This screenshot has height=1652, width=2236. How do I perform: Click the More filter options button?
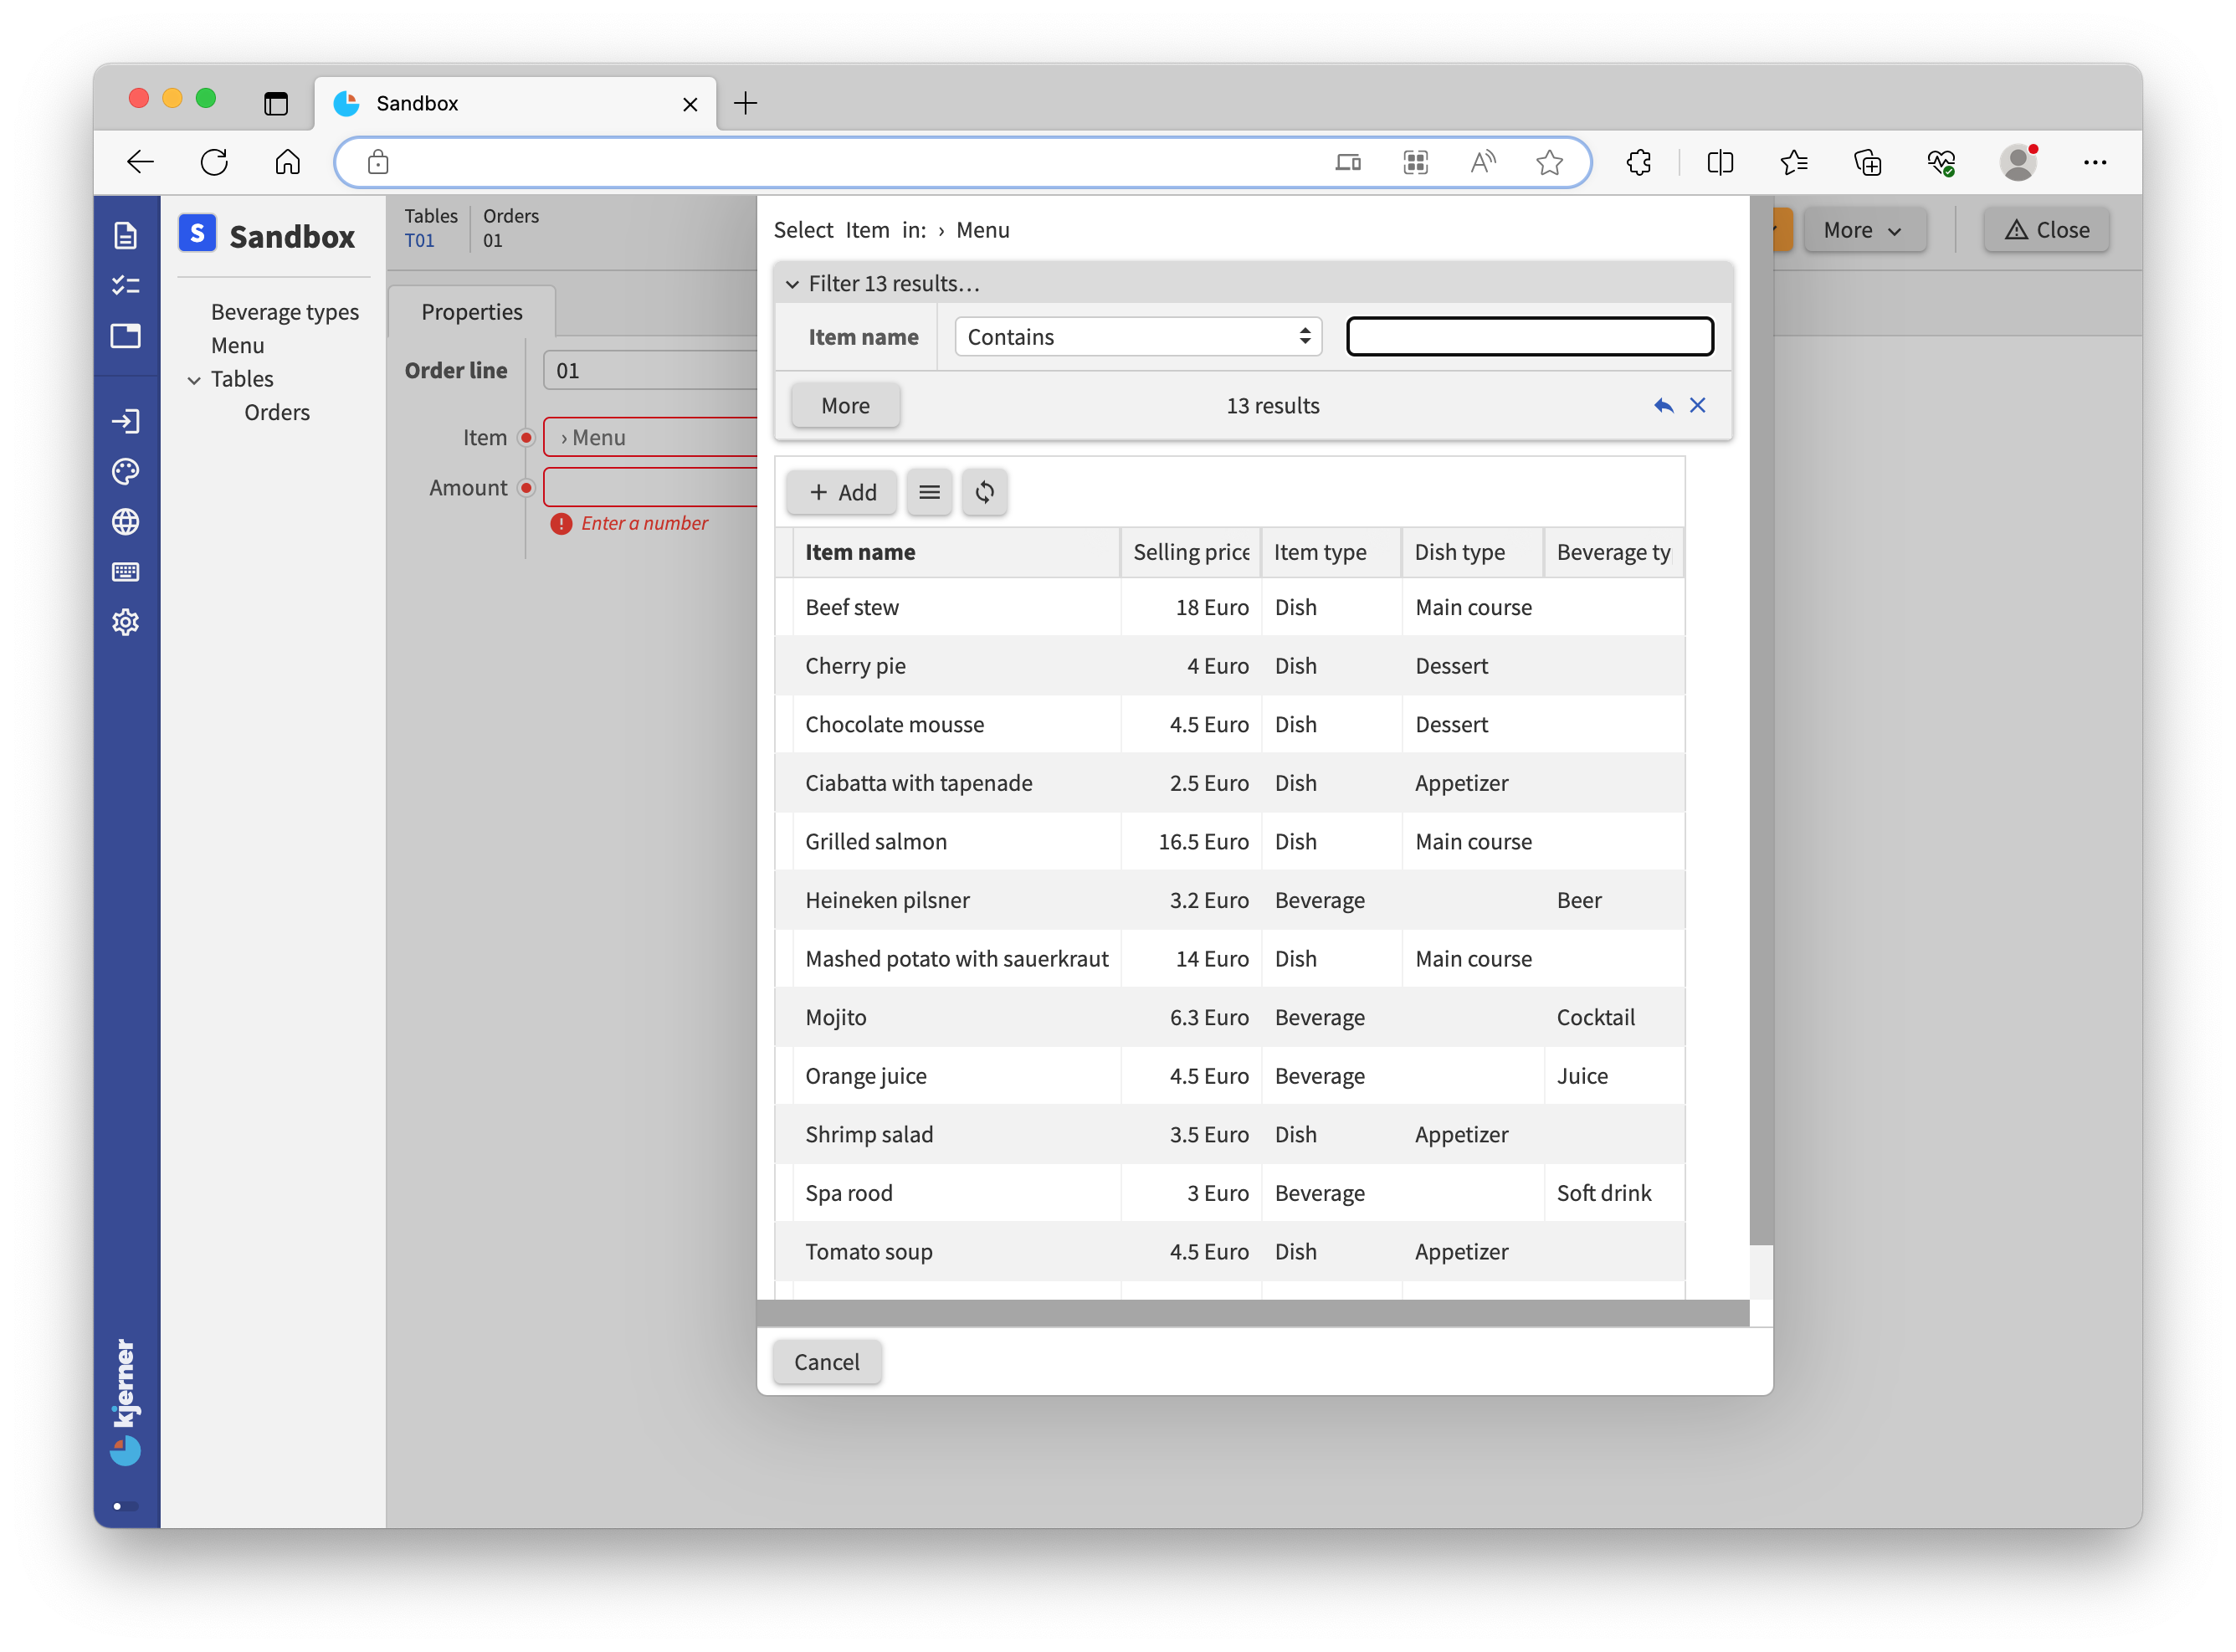click(845, 405)
